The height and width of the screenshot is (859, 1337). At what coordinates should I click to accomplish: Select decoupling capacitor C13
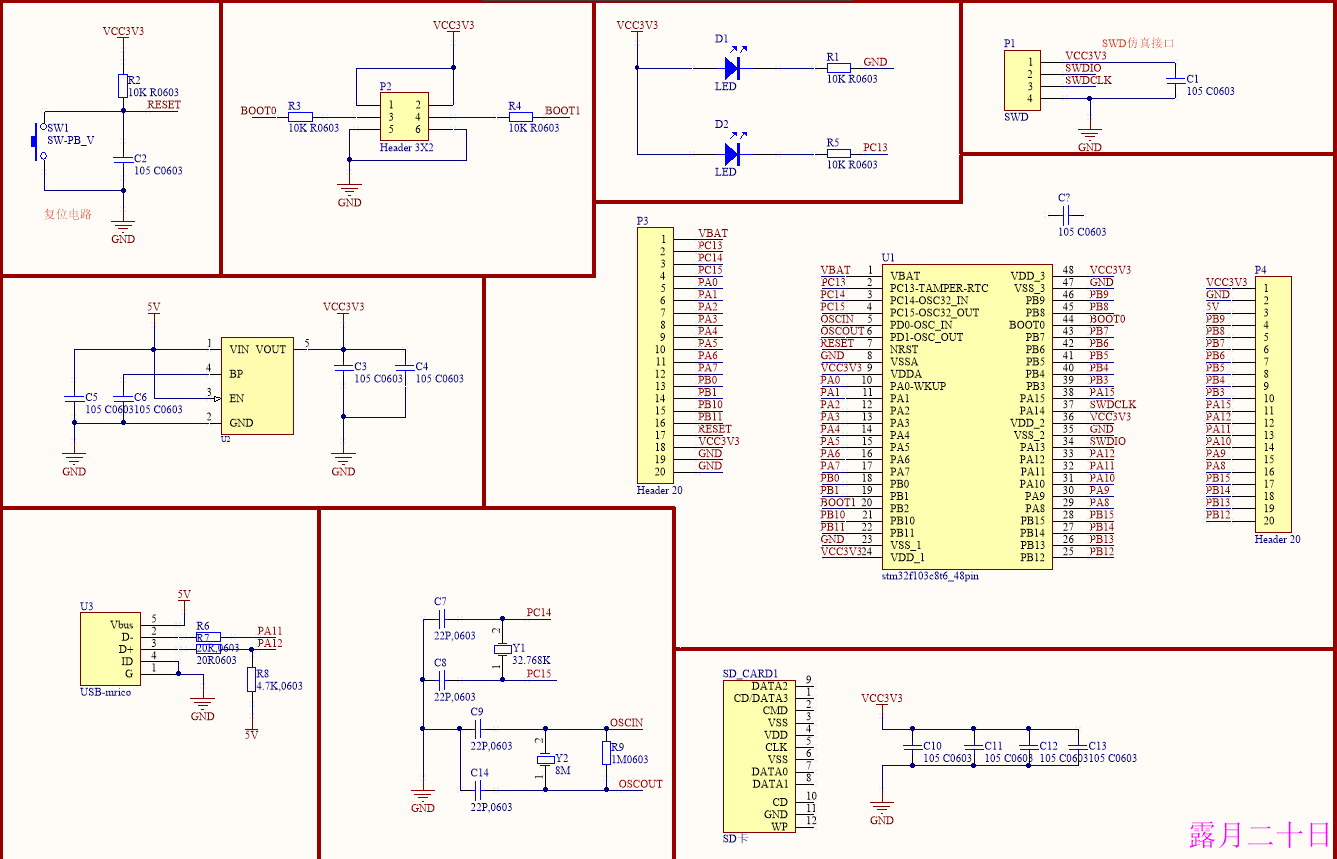point(1076,747)
